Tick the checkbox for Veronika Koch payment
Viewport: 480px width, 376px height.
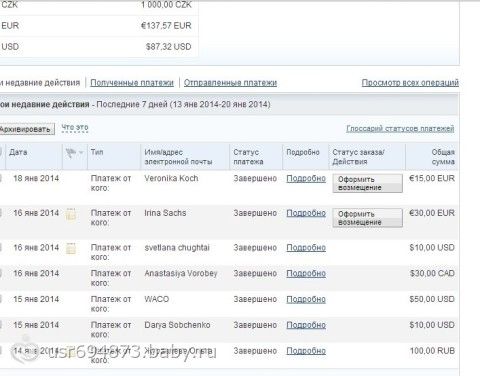(1, 179)
